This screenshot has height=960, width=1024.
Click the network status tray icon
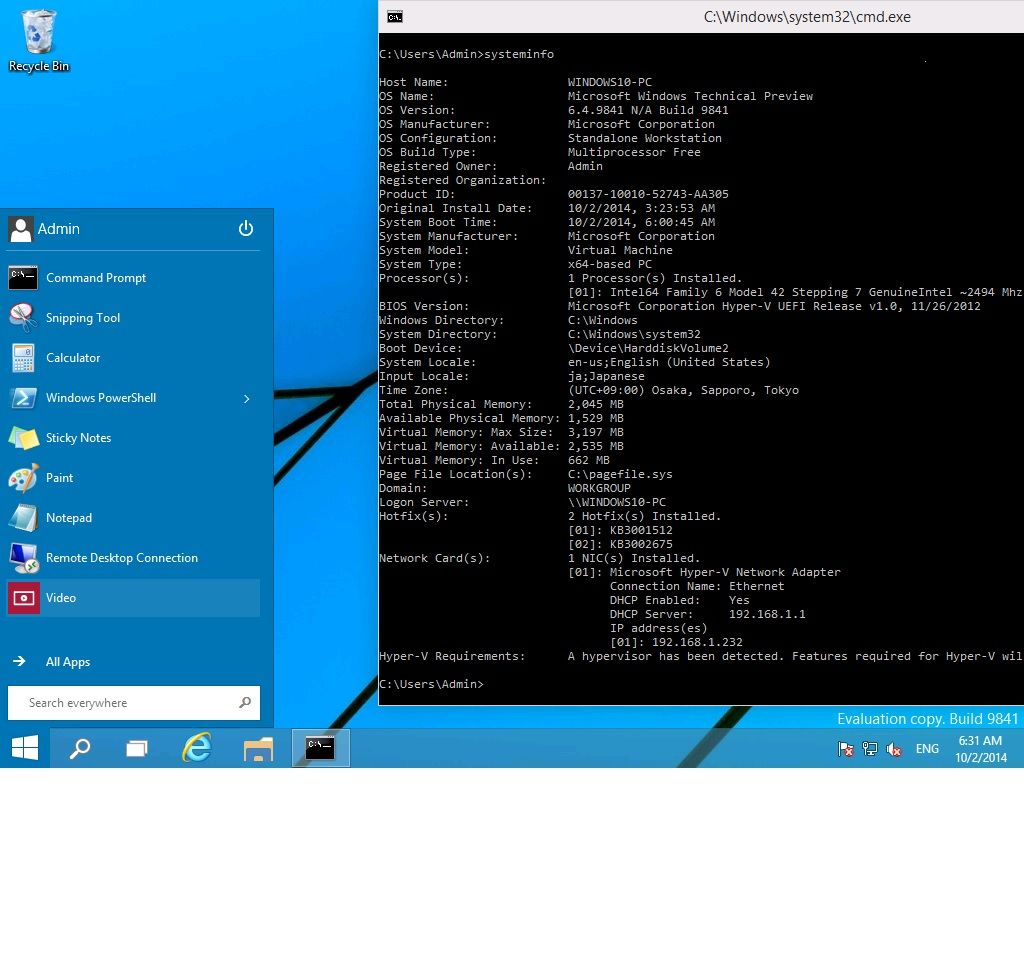[x=870, y=749]
